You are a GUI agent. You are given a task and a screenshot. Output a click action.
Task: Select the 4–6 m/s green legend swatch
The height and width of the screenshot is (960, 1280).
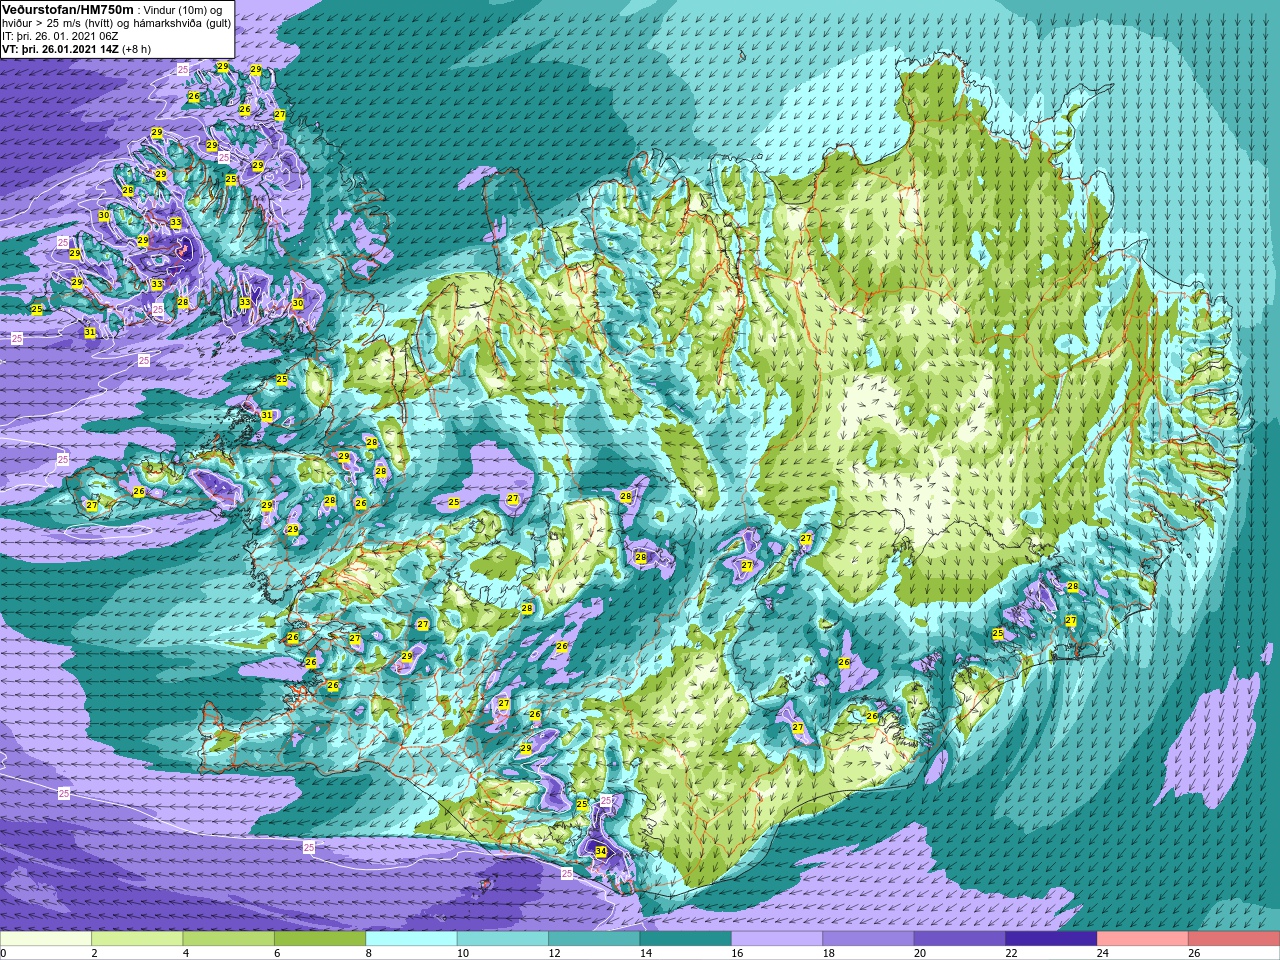229,939
